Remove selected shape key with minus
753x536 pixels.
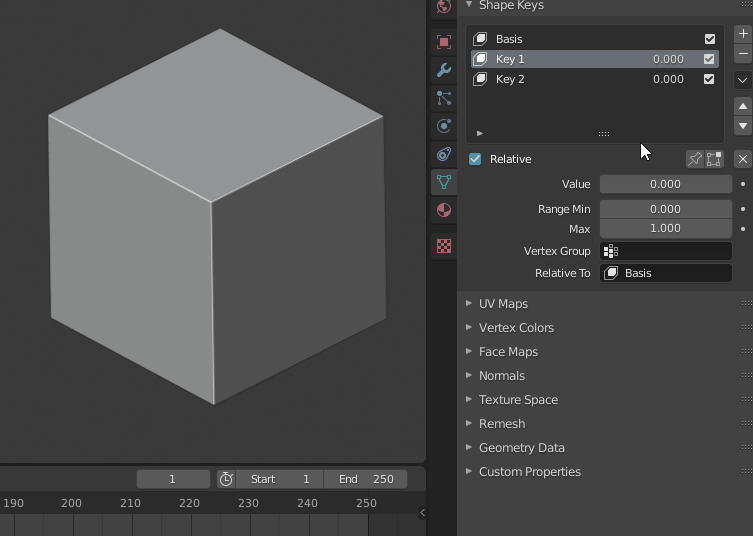743,53
